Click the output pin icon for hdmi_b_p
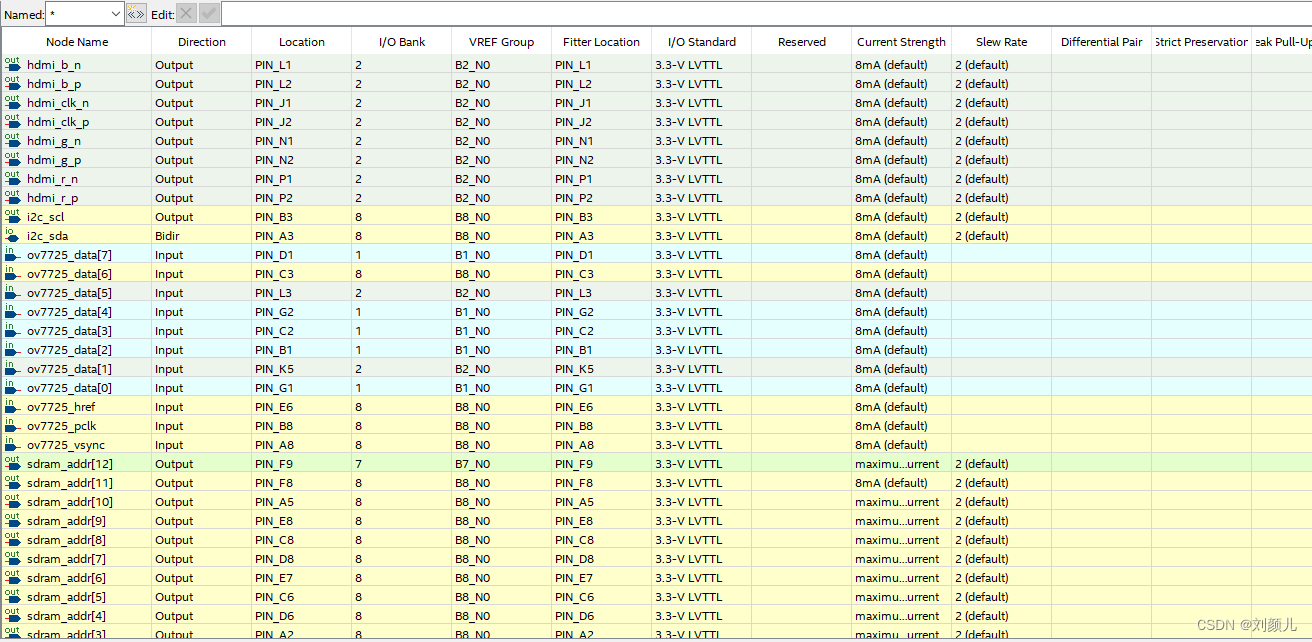 click(12, 84)
